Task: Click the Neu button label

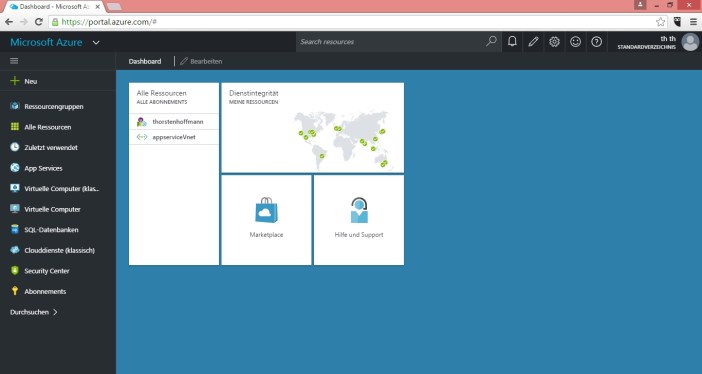Action: click(31, 81)
